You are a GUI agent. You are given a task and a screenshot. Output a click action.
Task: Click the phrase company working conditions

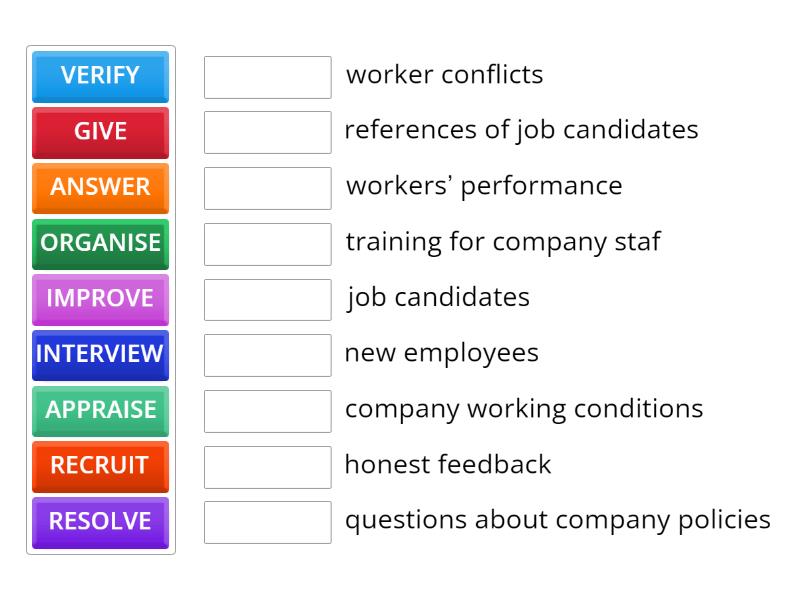point(524,409)
